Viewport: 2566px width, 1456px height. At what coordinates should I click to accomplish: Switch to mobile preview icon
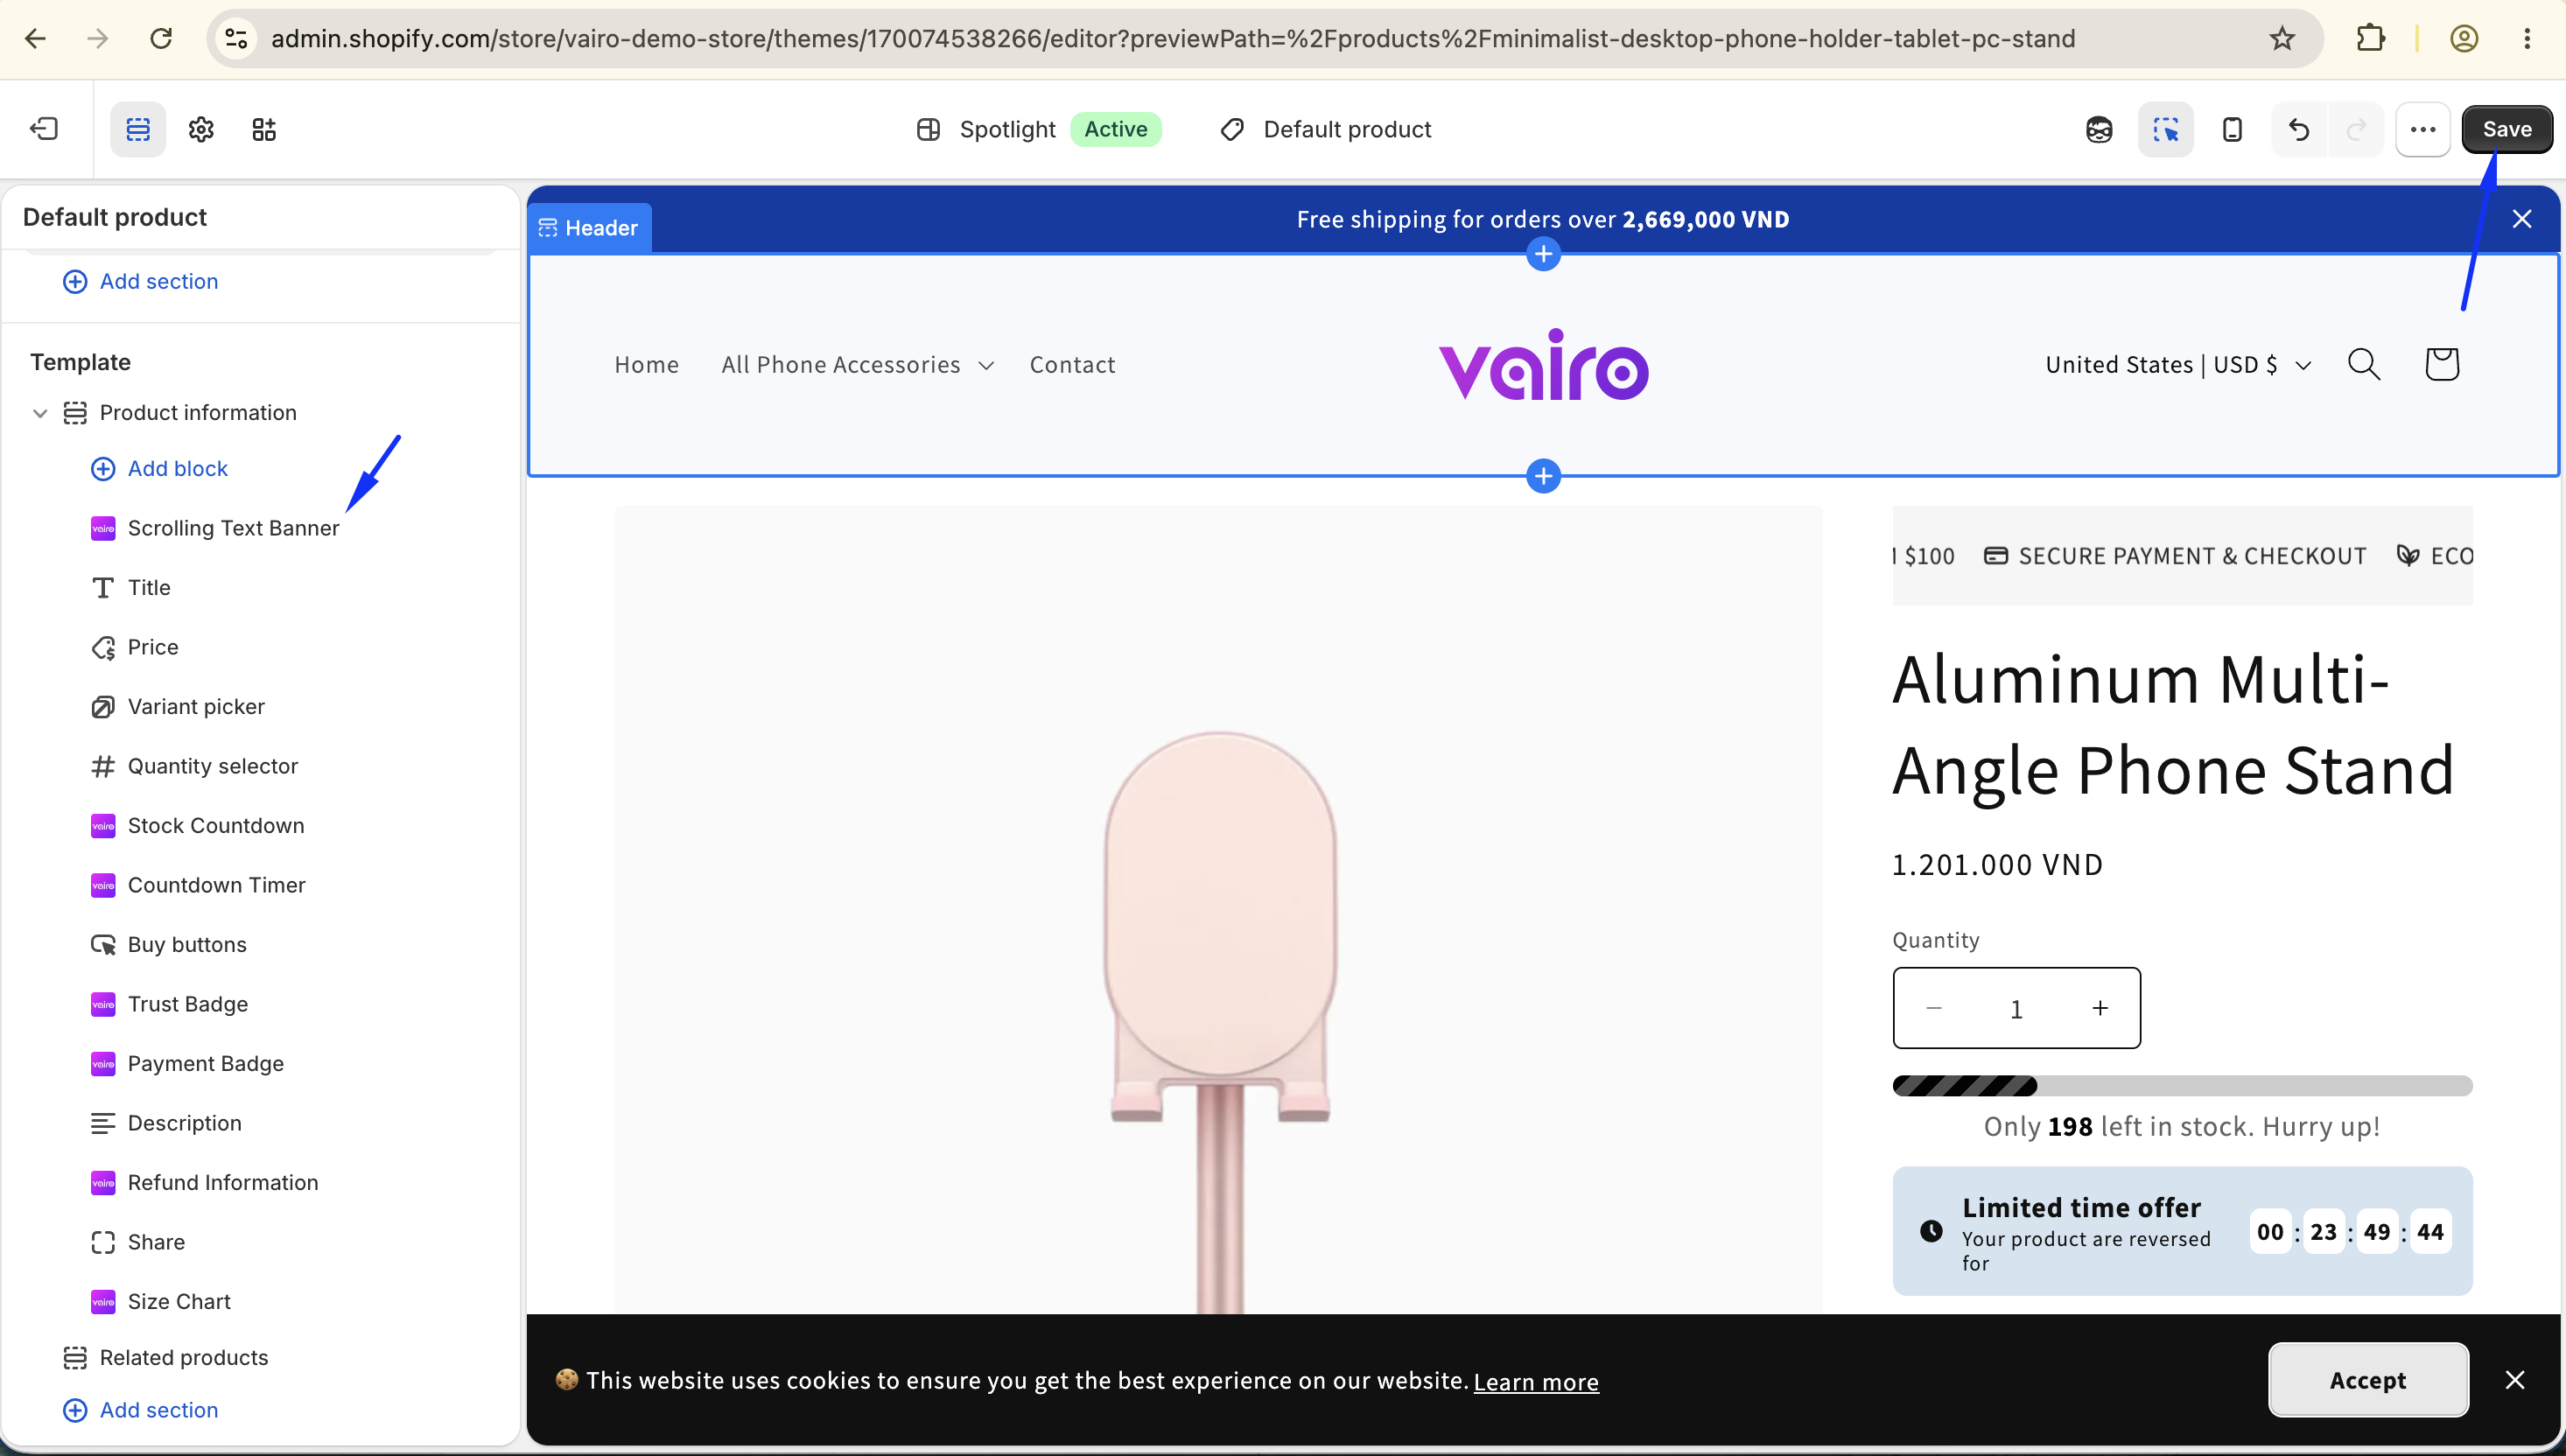[2232, 129]
